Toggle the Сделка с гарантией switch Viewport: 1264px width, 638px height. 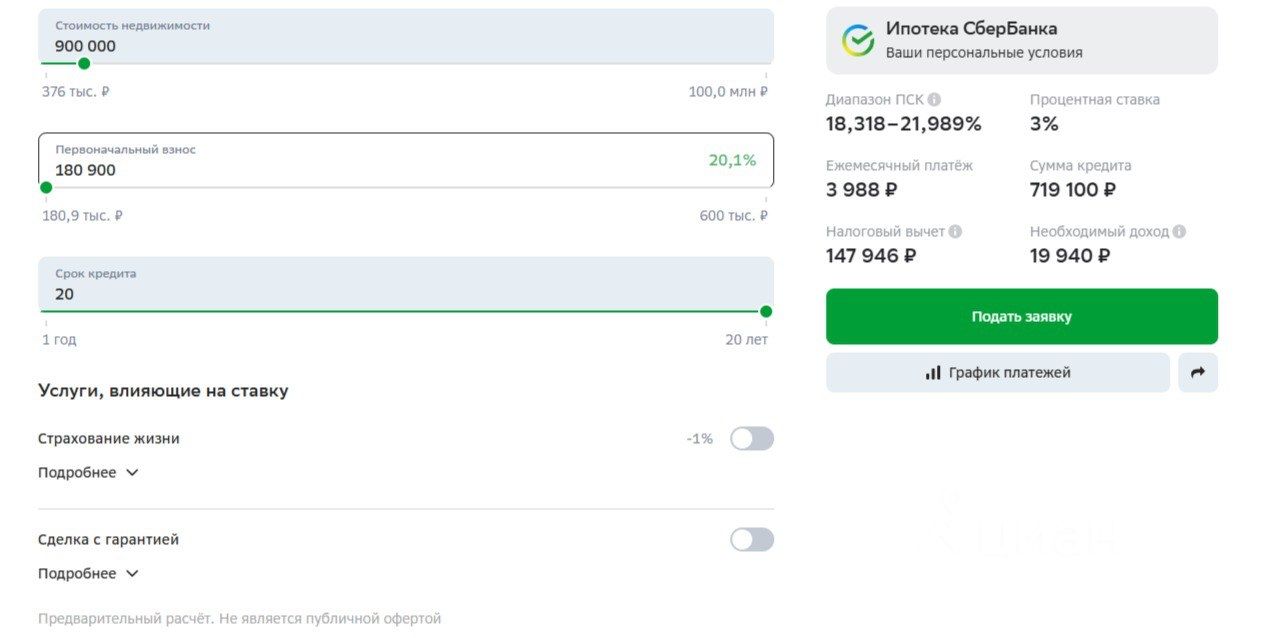click(x=751, y=540)
